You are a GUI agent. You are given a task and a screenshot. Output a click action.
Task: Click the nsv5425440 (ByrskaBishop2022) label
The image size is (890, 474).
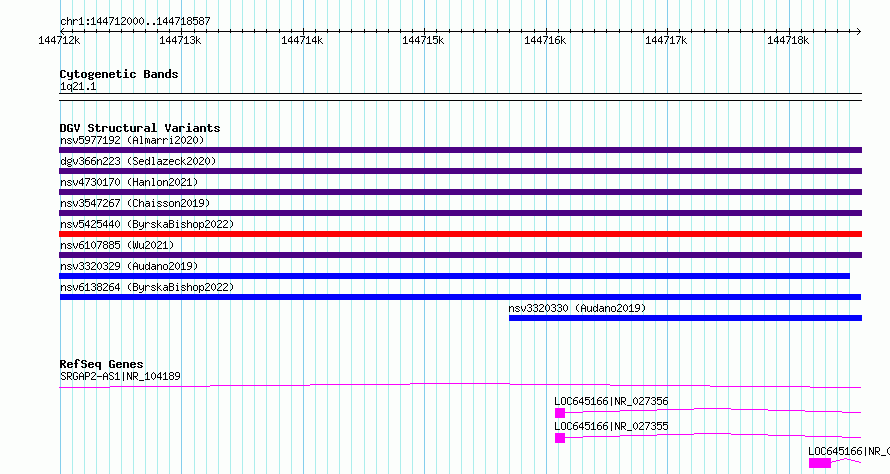[147, 224]
